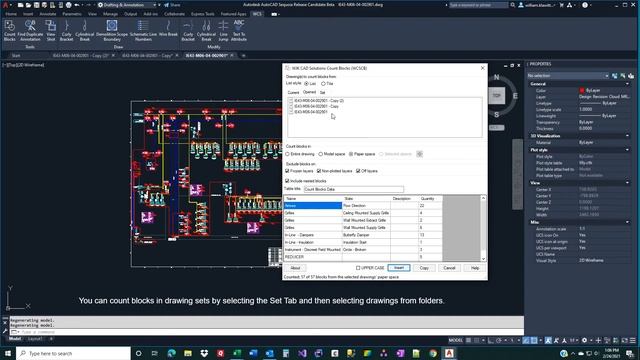Collapse the General section in Properties
Image resolution: width=640 pixels, height=360 pixels.
(627, 84)
